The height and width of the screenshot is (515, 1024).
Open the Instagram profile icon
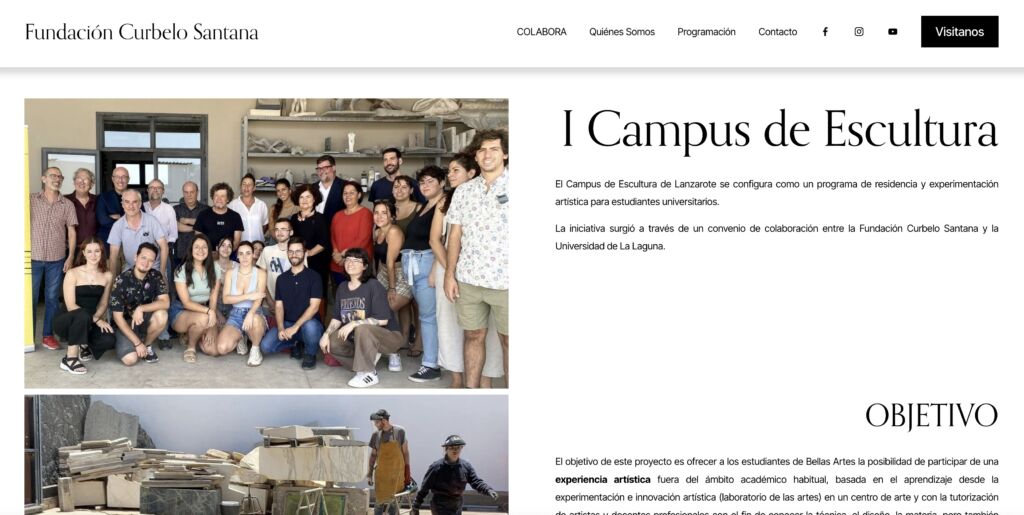coord(859,31)
